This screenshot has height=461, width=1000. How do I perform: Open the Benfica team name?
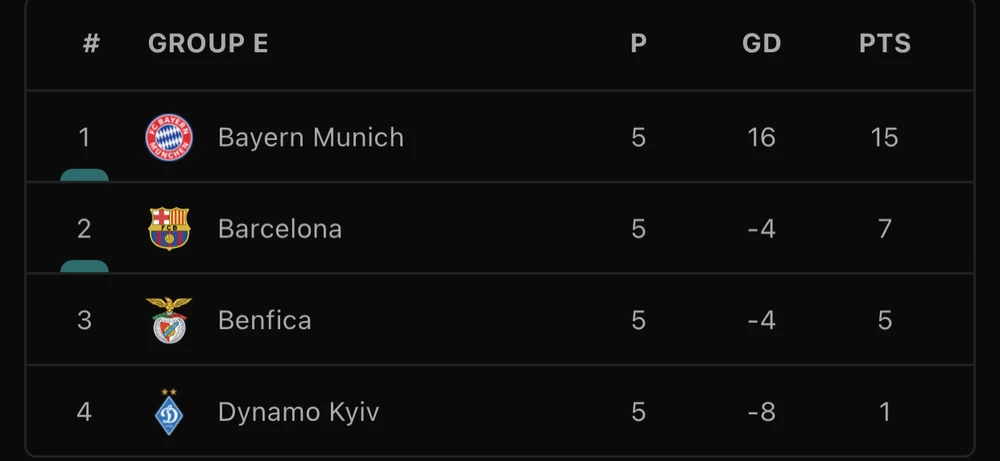coord(264,320)
